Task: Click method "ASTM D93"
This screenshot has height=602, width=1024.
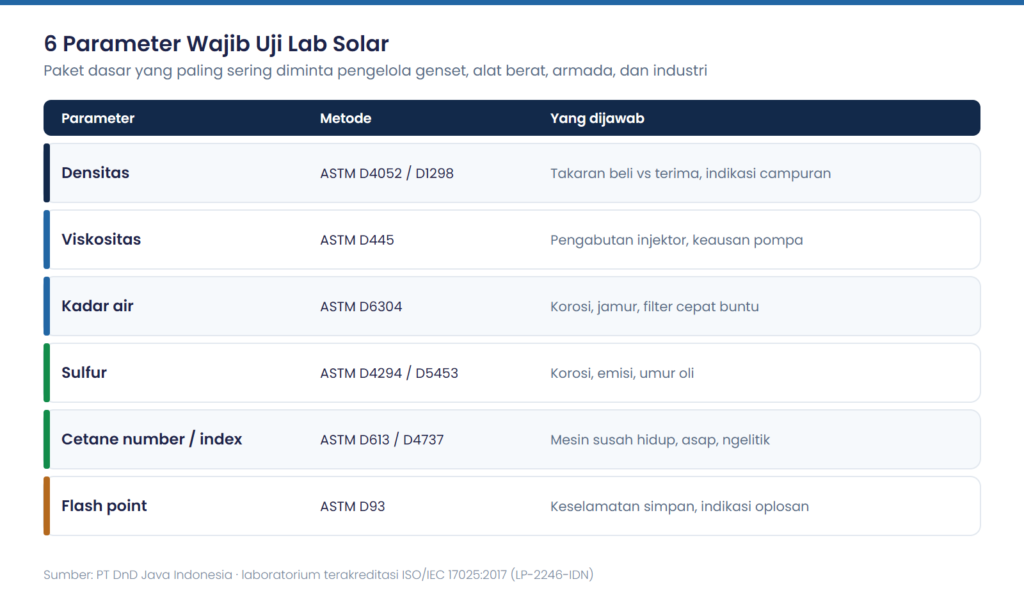Action: [352, 507]
